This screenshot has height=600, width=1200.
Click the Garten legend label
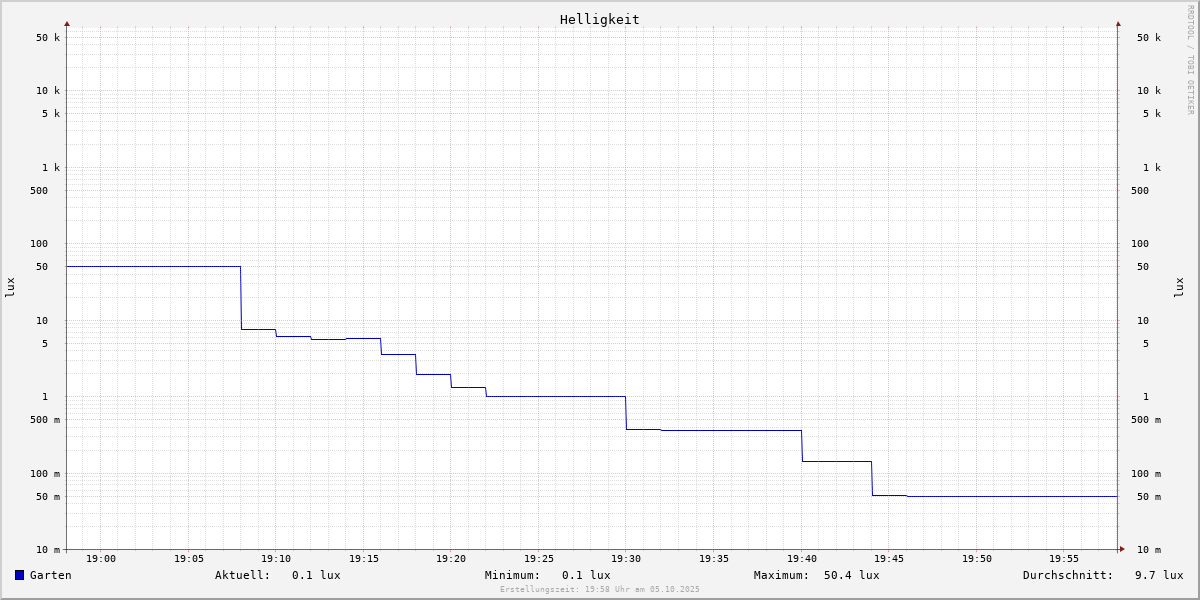[51, 575]
